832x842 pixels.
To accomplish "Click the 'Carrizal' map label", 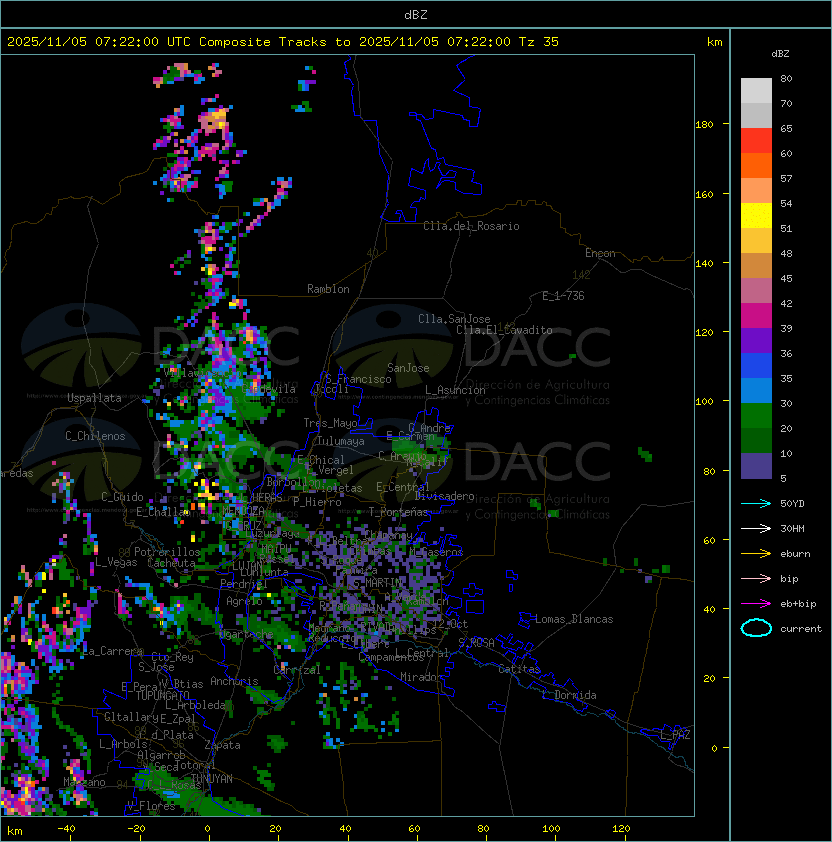I will [x=297, y=670].
